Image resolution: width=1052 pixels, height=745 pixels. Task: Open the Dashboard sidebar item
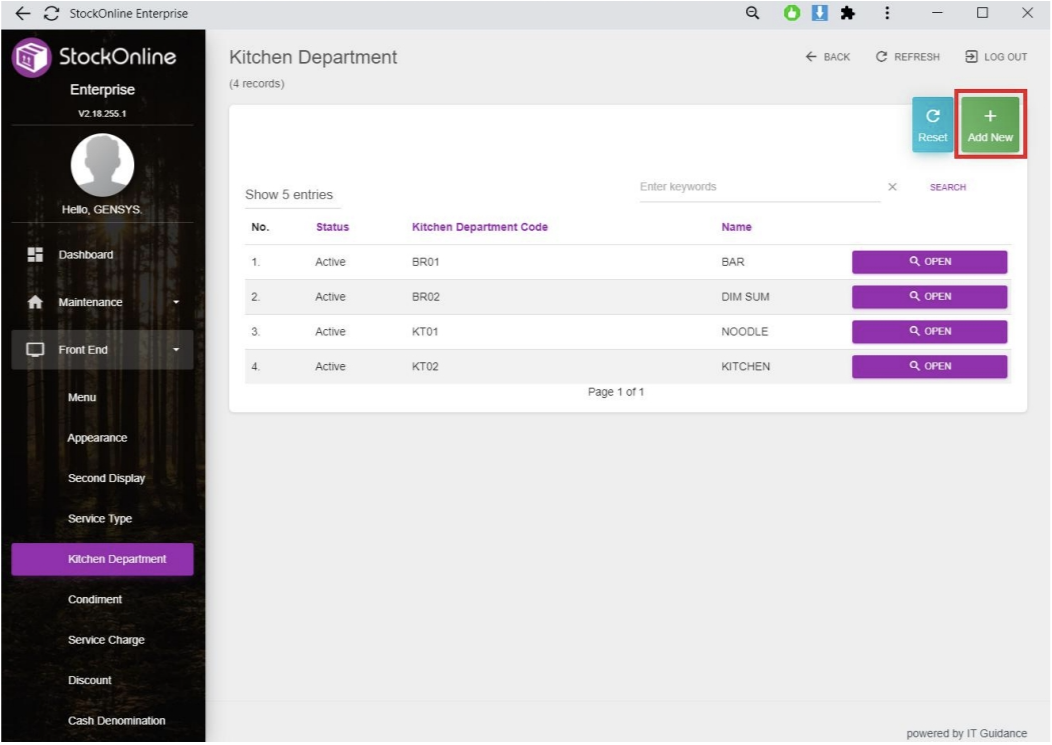click(85, 255)
